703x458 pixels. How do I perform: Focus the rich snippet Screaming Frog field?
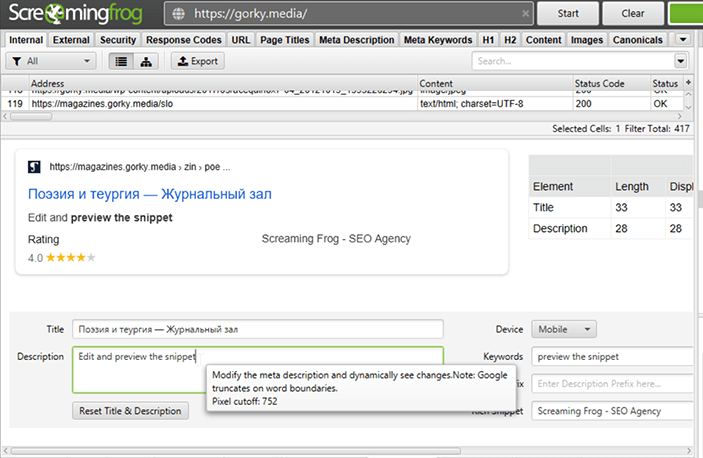point(612,411)
